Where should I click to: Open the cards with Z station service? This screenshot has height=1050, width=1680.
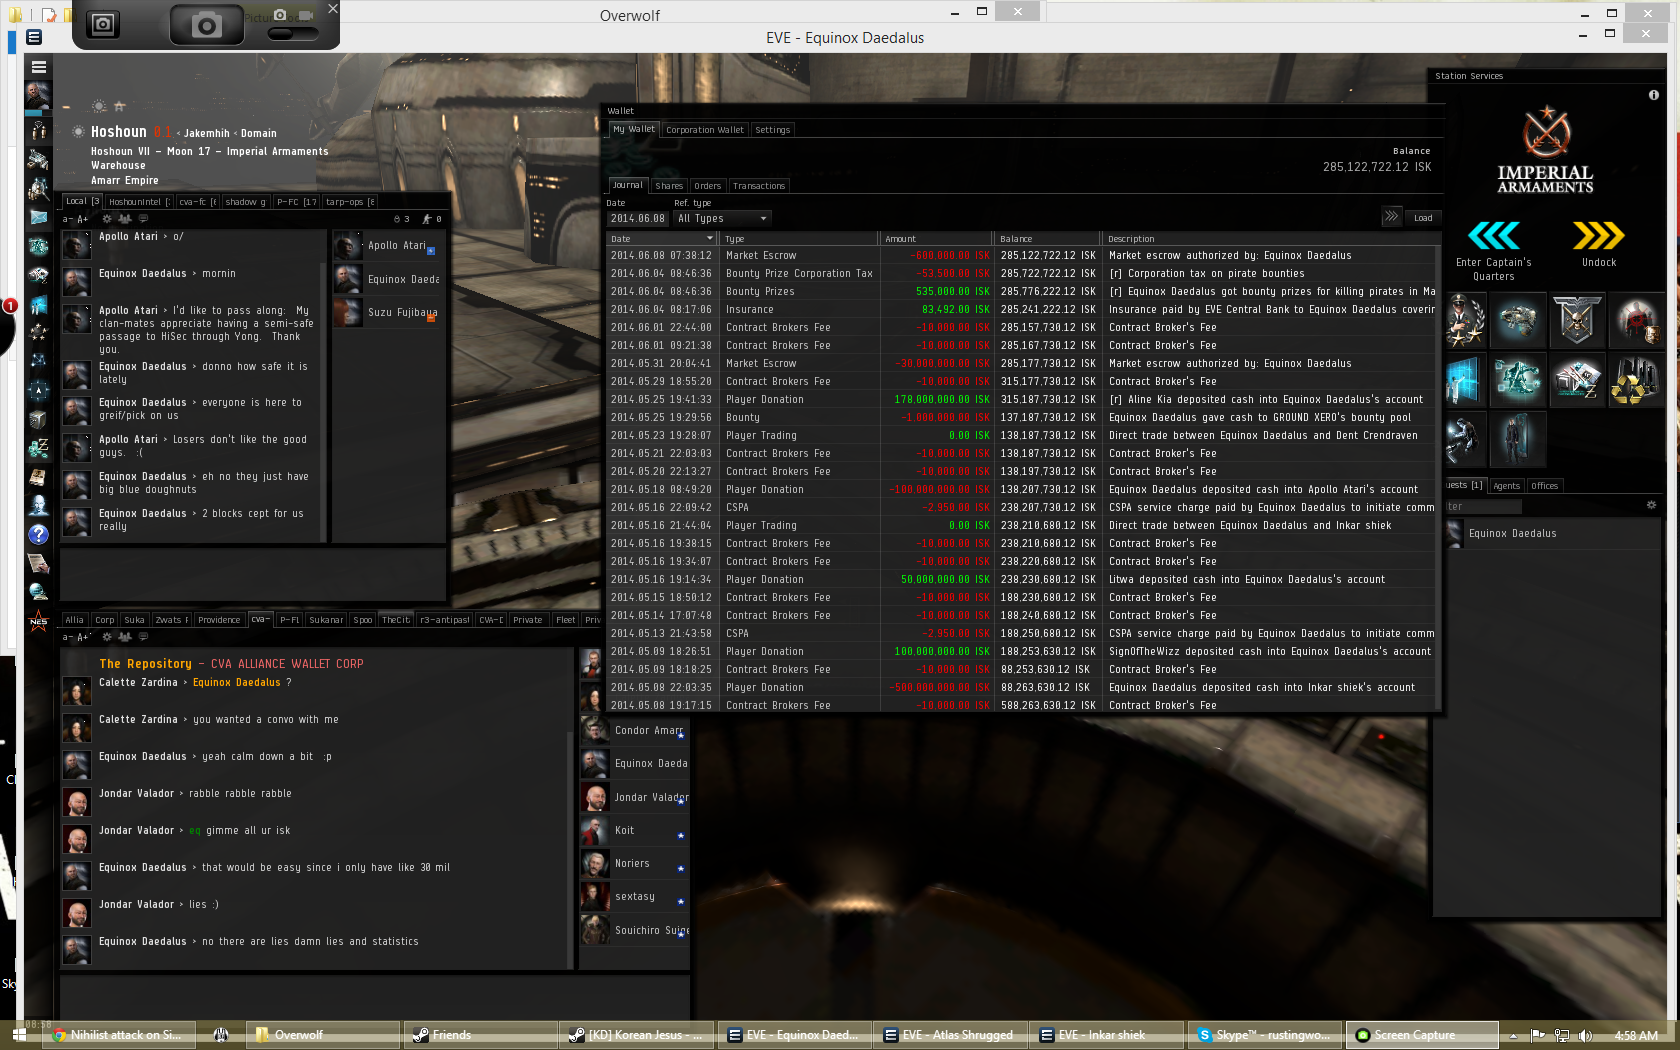(x=1577, y=380)
